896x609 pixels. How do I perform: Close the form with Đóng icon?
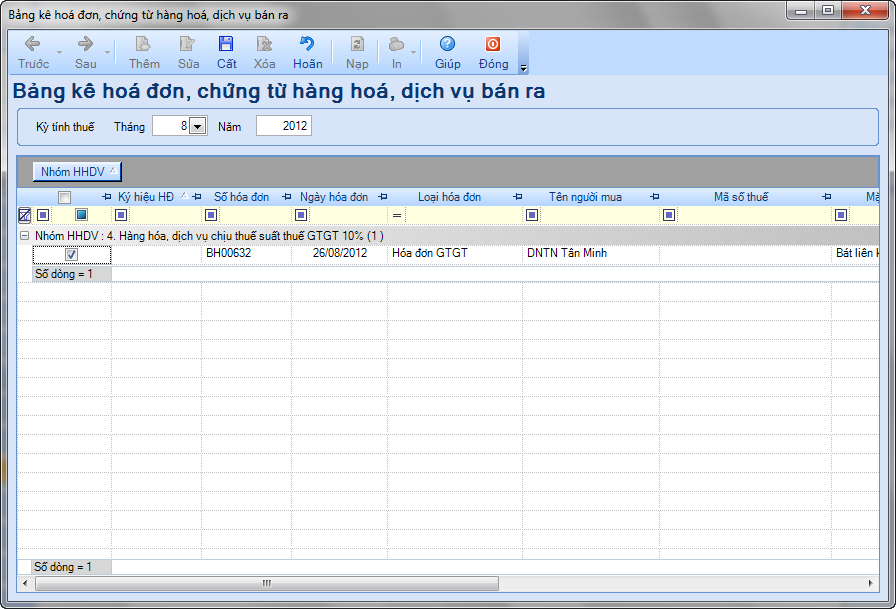(493, 52)
